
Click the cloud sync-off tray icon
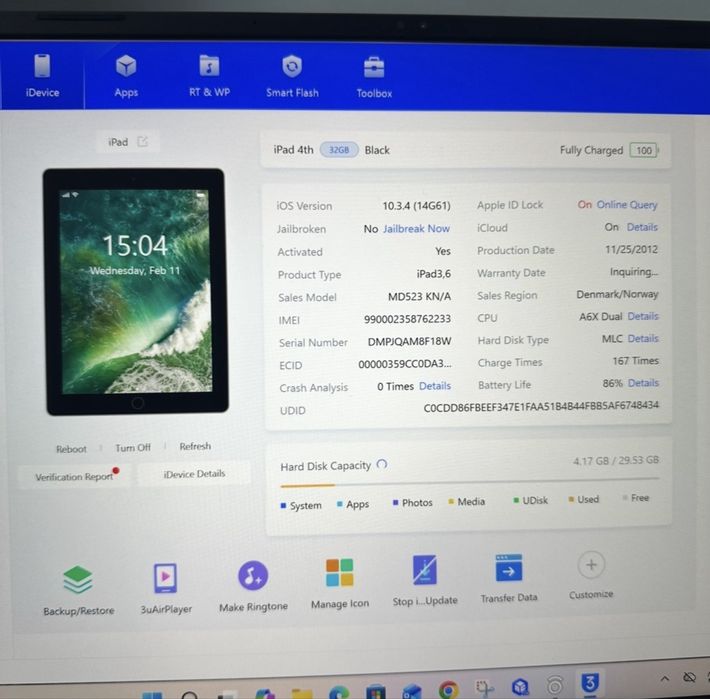[689, 678]
